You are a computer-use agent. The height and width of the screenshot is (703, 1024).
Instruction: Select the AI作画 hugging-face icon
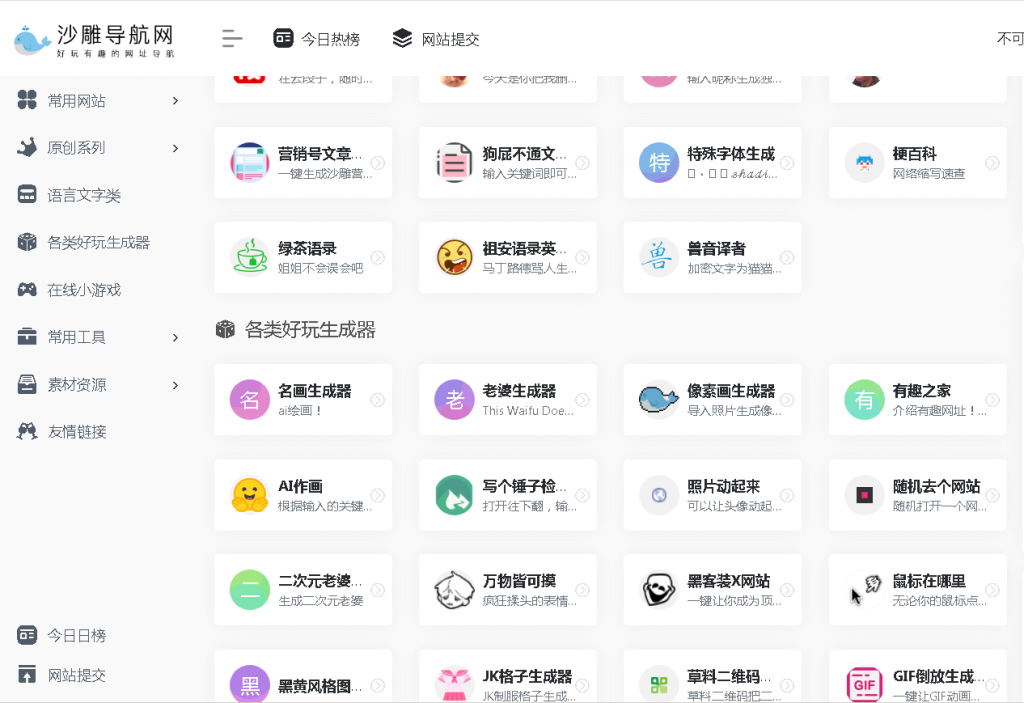coord(249,495)
